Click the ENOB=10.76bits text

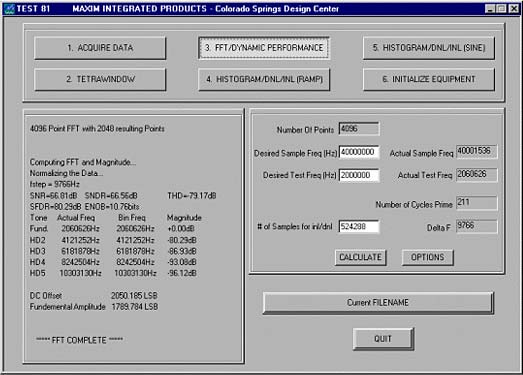click(112, 207)
